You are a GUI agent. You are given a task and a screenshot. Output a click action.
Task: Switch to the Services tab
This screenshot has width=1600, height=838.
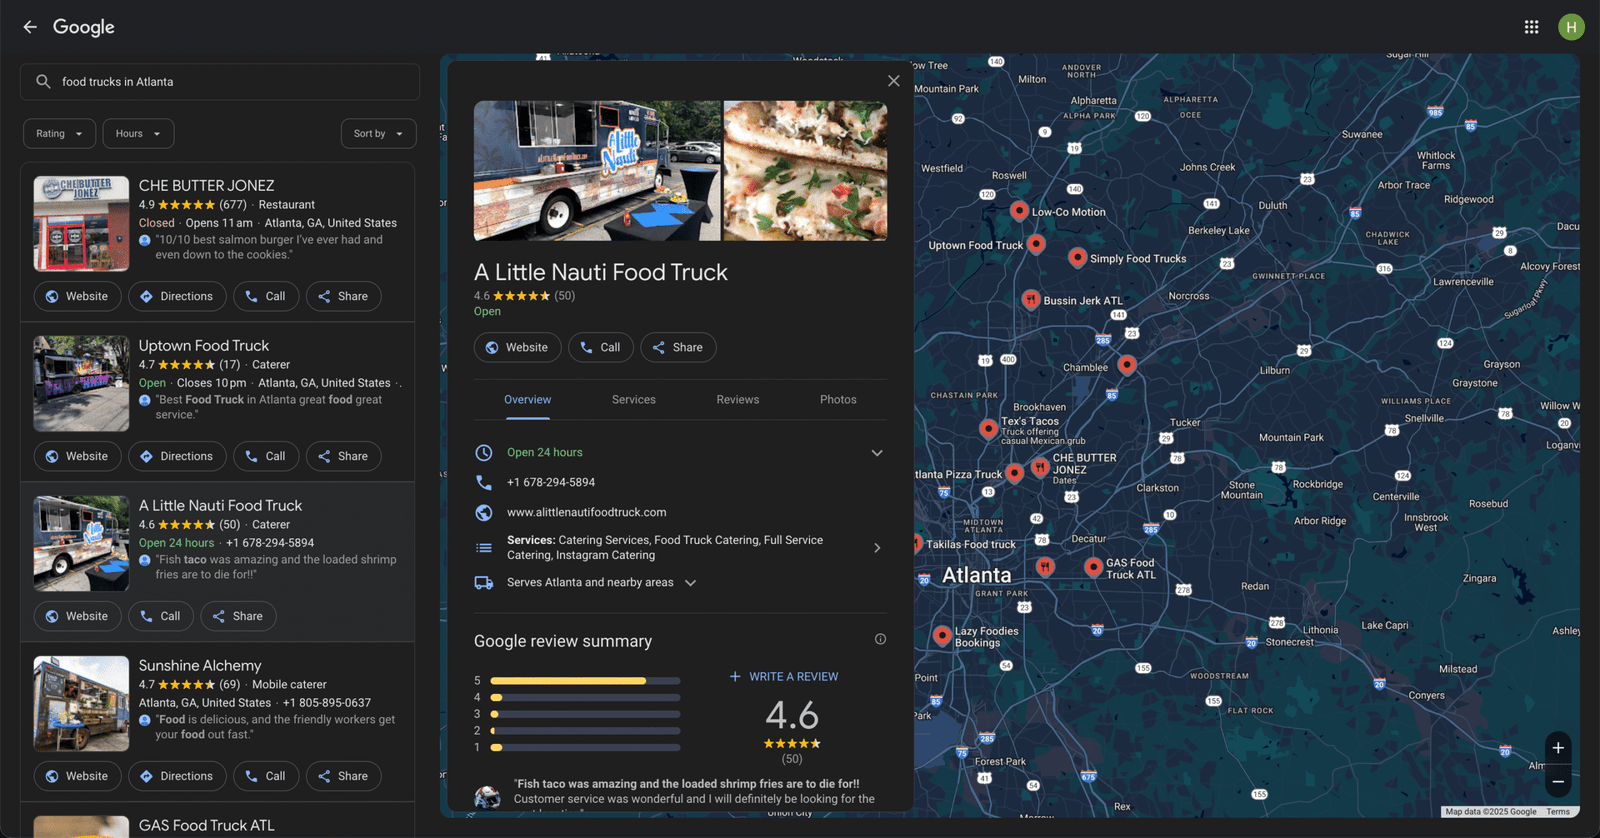(634, 400)
